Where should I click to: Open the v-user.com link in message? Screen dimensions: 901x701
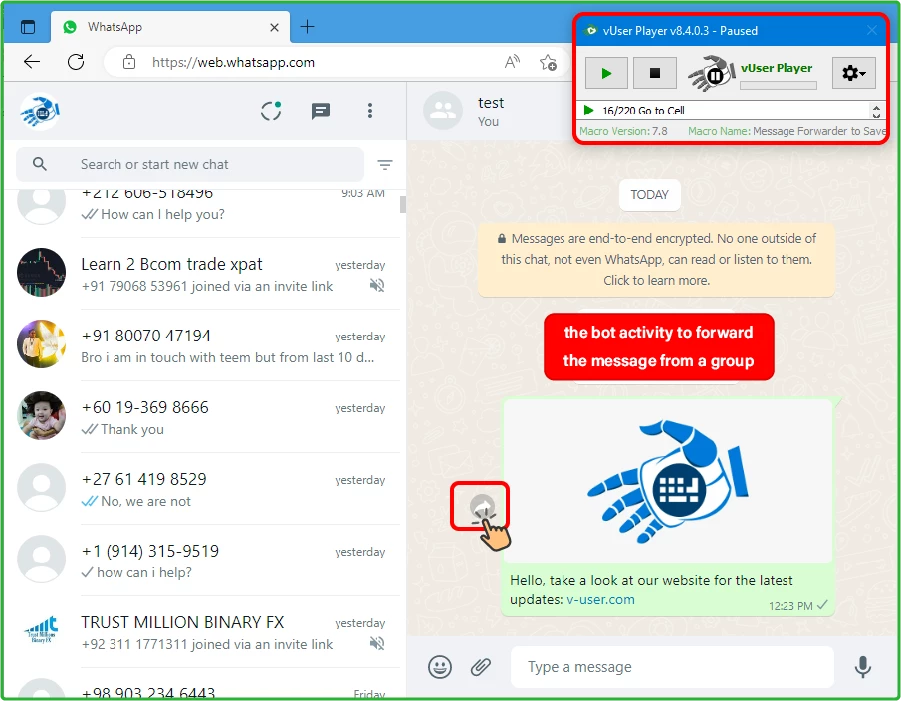click(600, 599)
